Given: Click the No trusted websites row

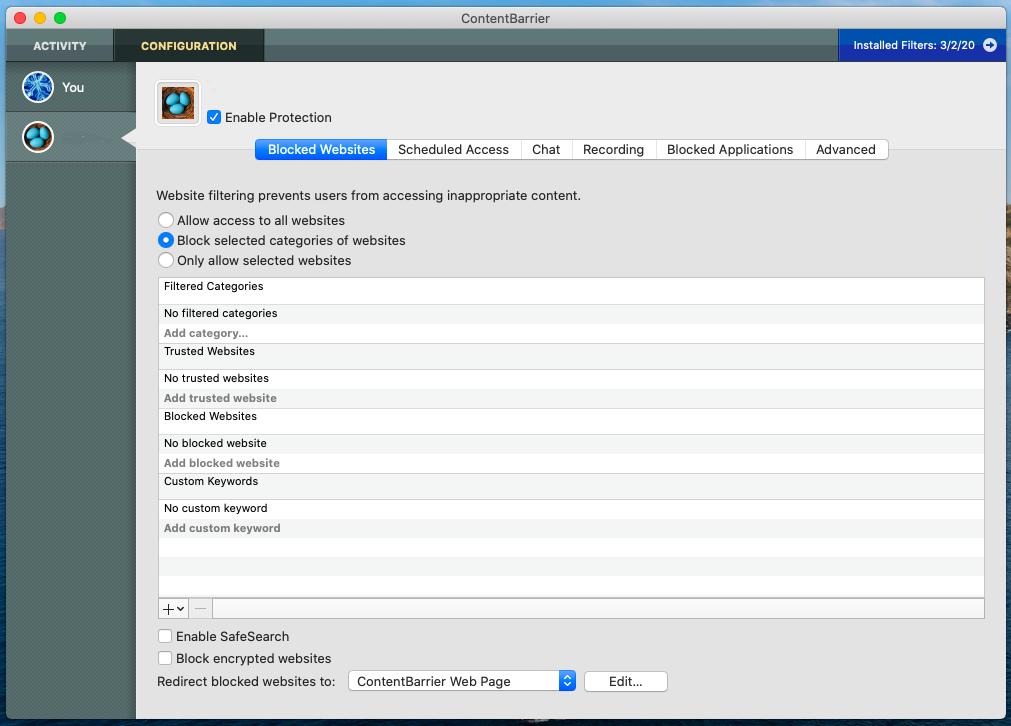Looking at the screenshot, I should point(571,378).
